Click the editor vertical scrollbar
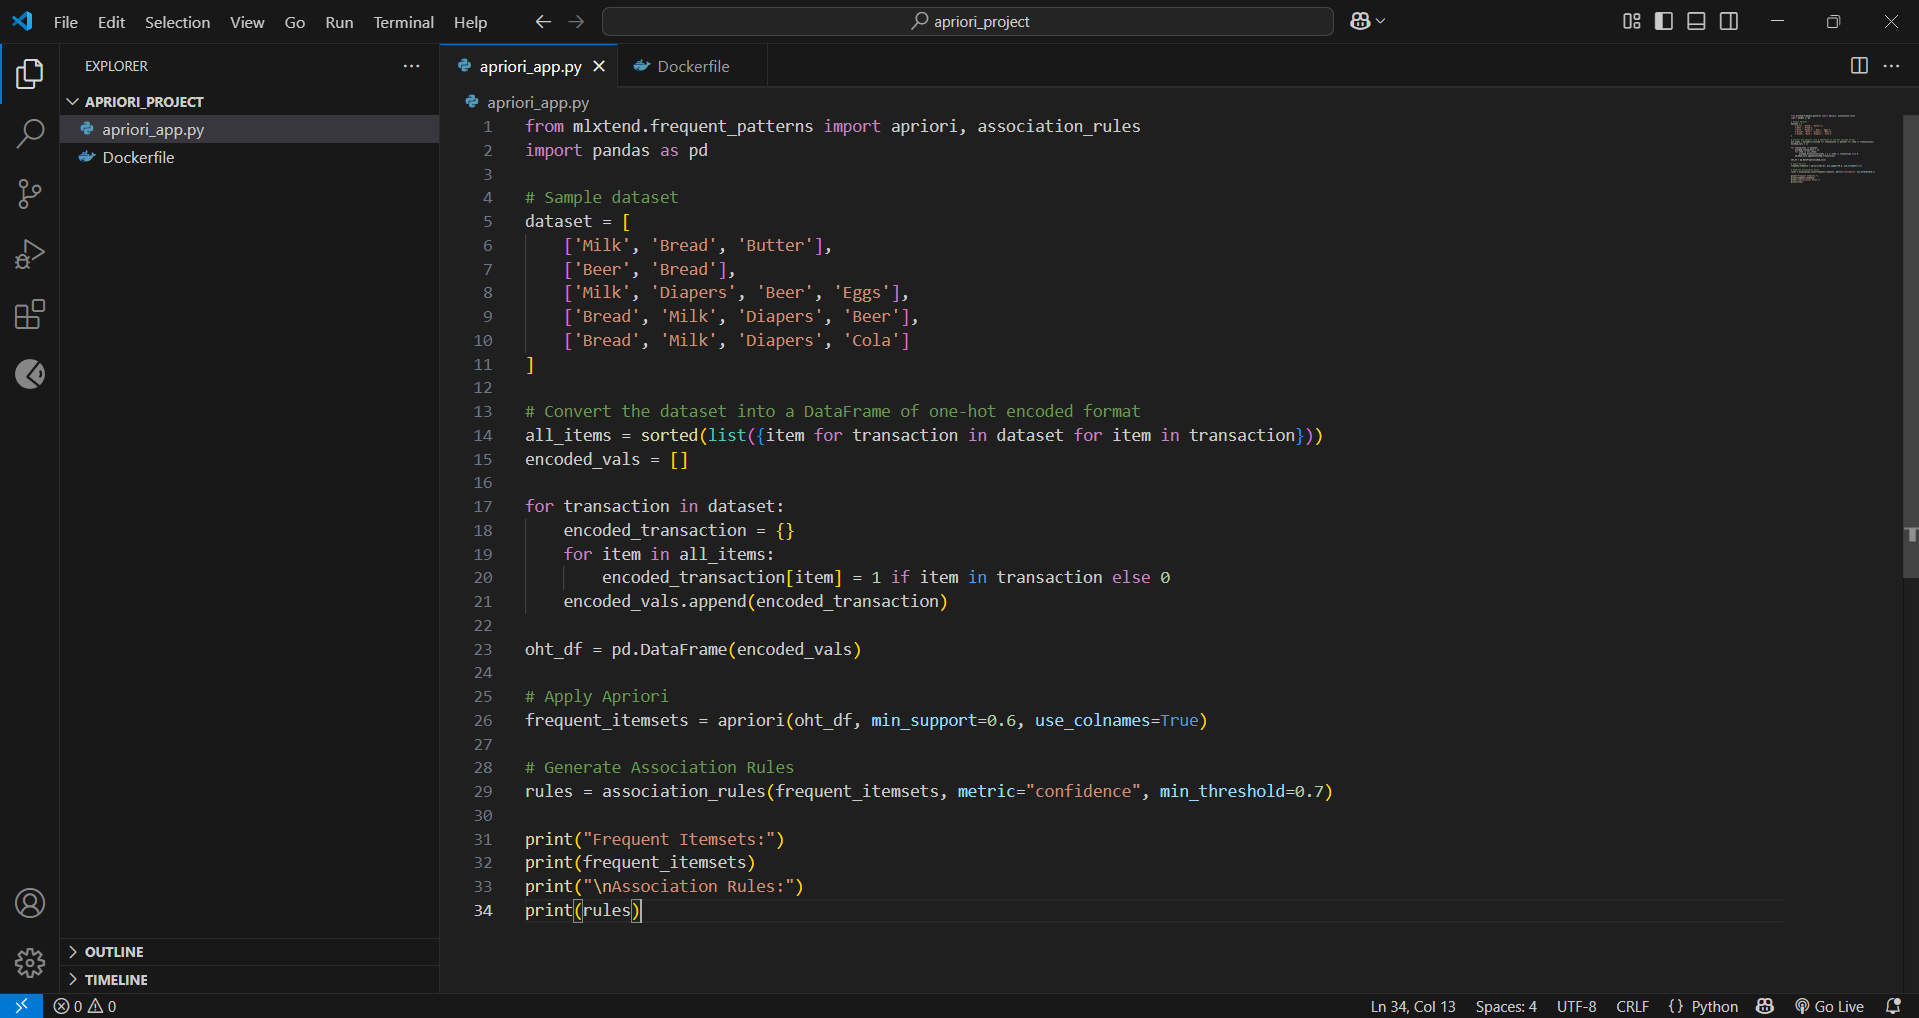 [1911, 347]
